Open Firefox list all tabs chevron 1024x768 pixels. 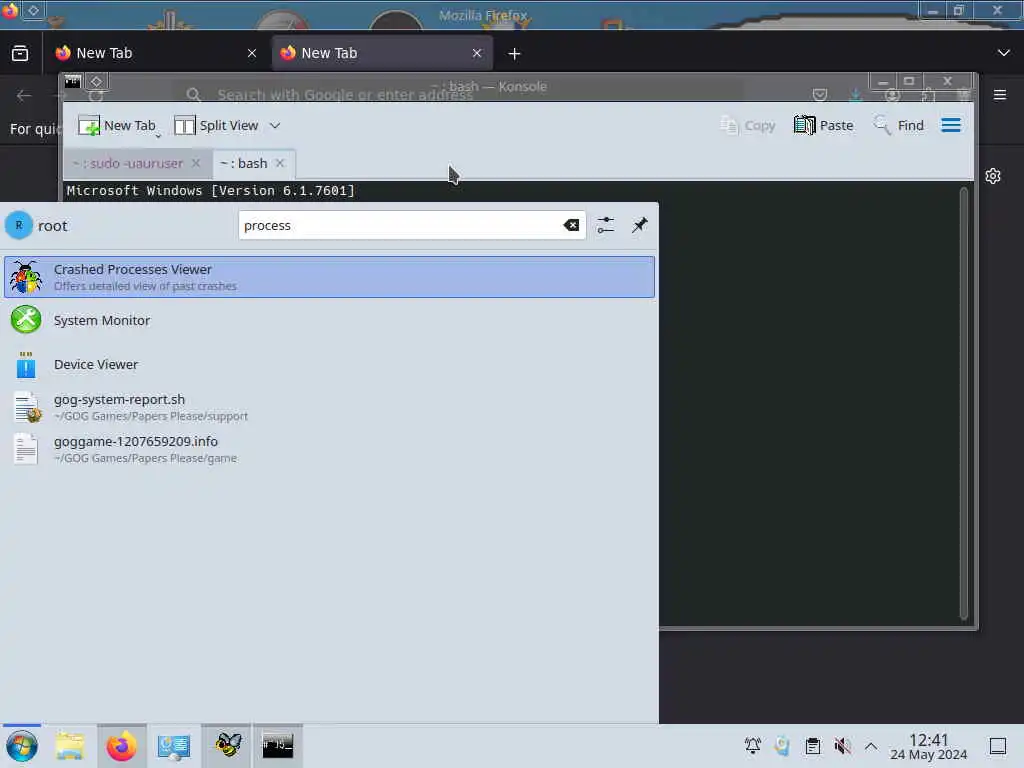(x=1004, y=53)
